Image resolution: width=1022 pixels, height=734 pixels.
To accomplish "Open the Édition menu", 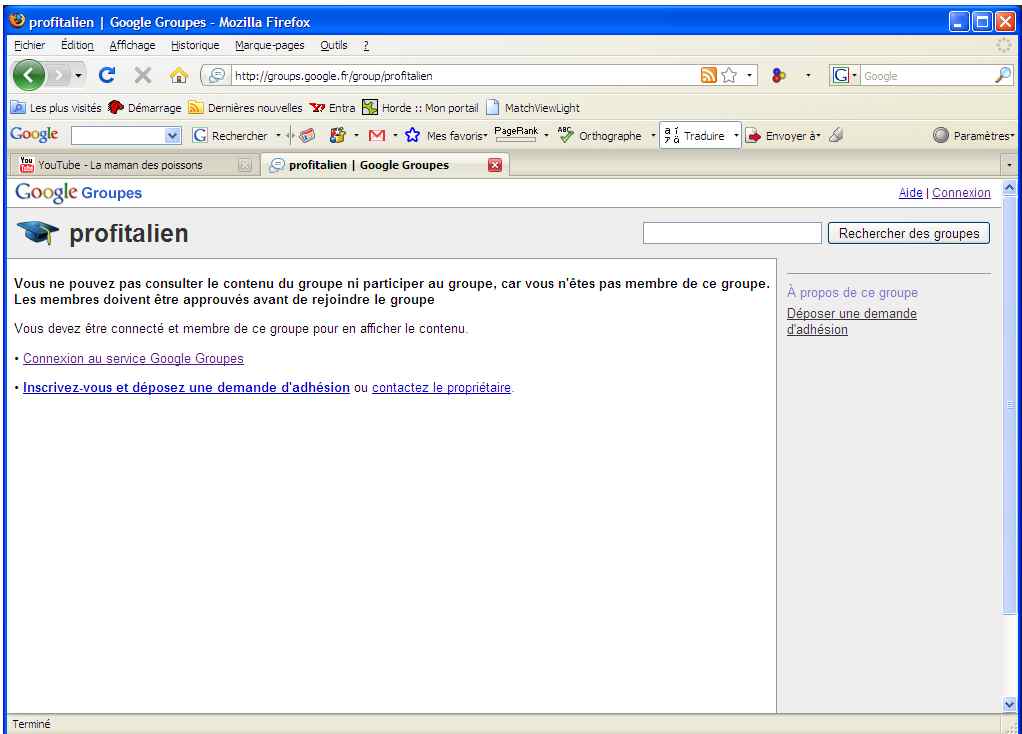I will coord(78,45).
